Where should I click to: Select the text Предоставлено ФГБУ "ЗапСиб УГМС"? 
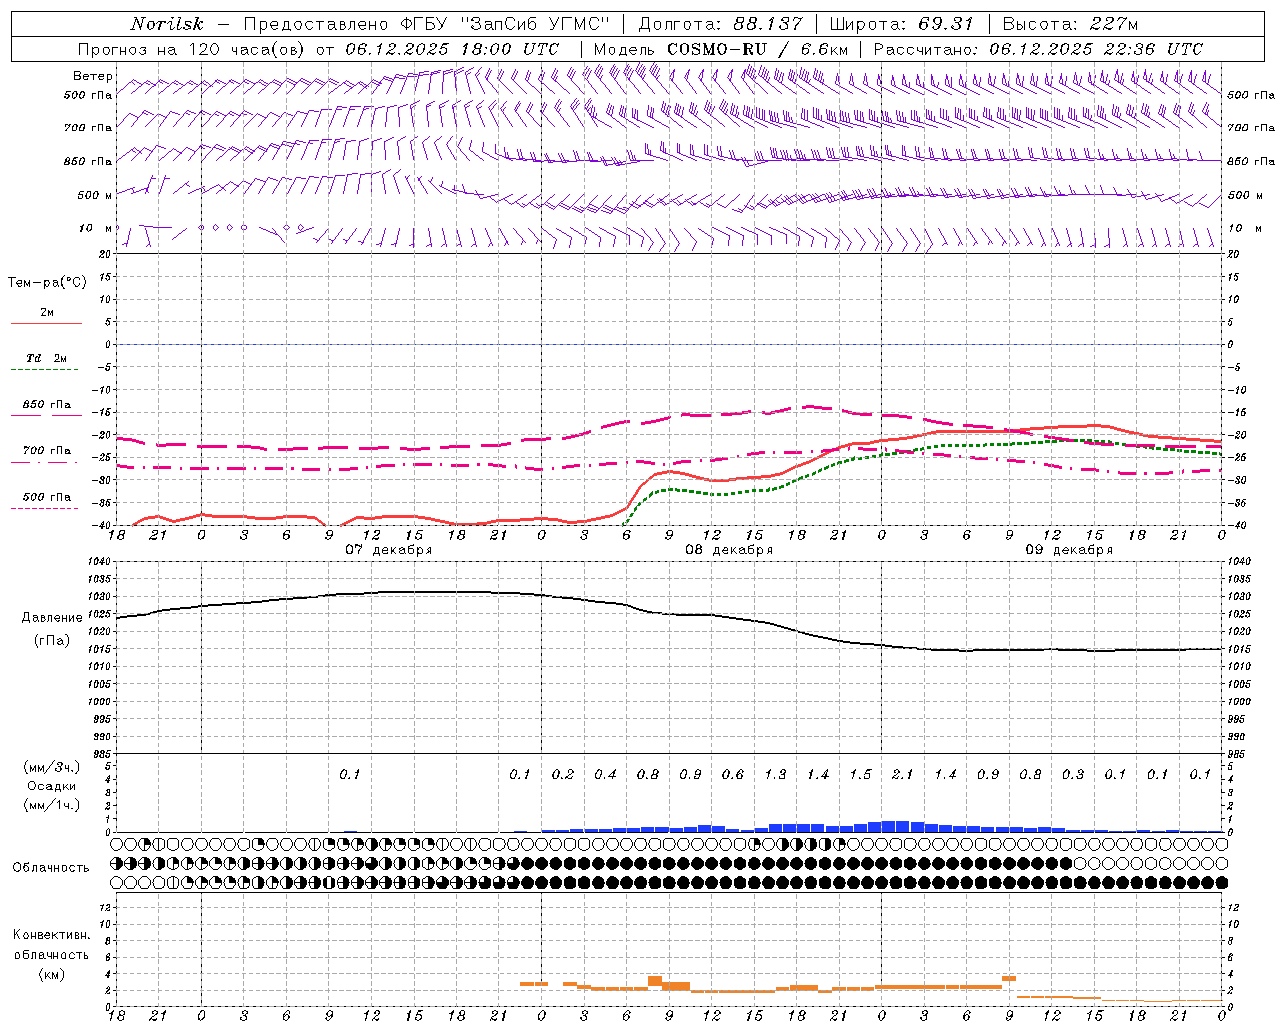click(426, 24)
